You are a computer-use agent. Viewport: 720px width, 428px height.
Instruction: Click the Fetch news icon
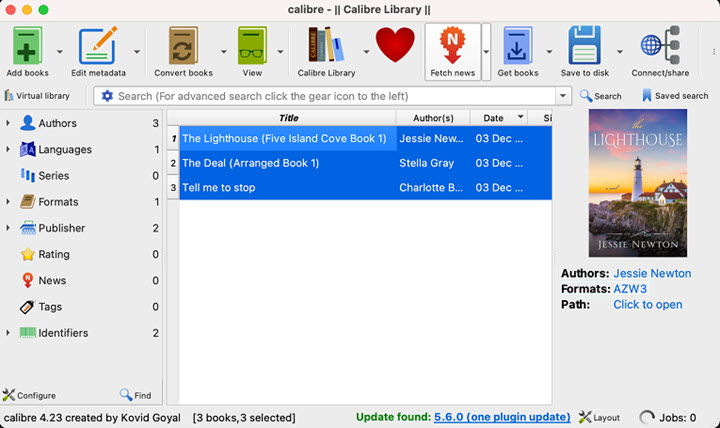[452, 45]
